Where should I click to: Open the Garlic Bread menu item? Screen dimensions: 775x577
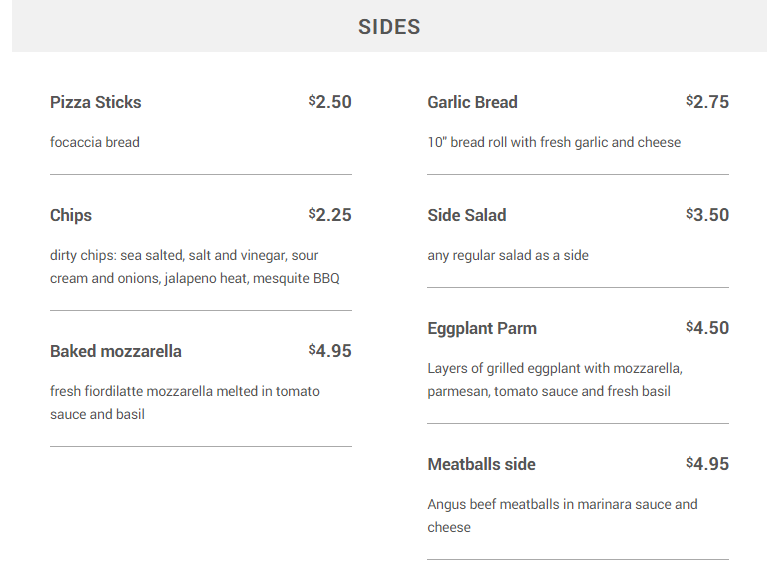[472, 102]
